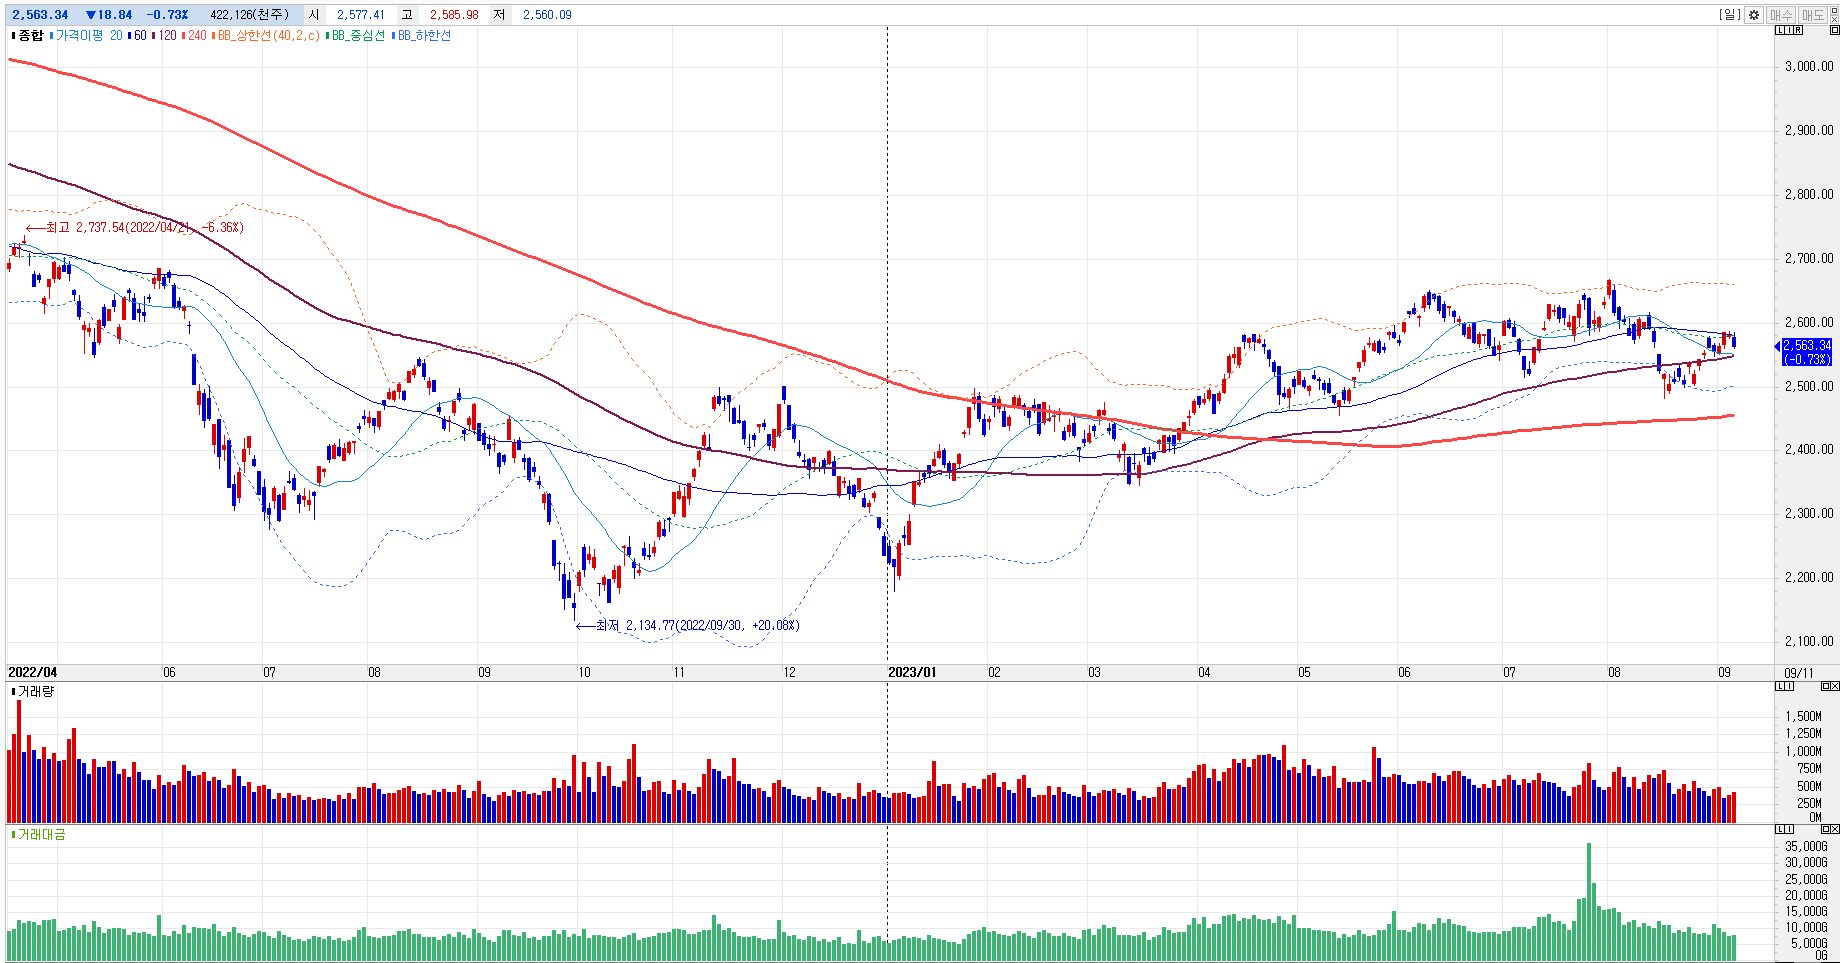Click the 3,000.00 price axis label
This screenshot has width=1840, height=963.
(1809, 66)
